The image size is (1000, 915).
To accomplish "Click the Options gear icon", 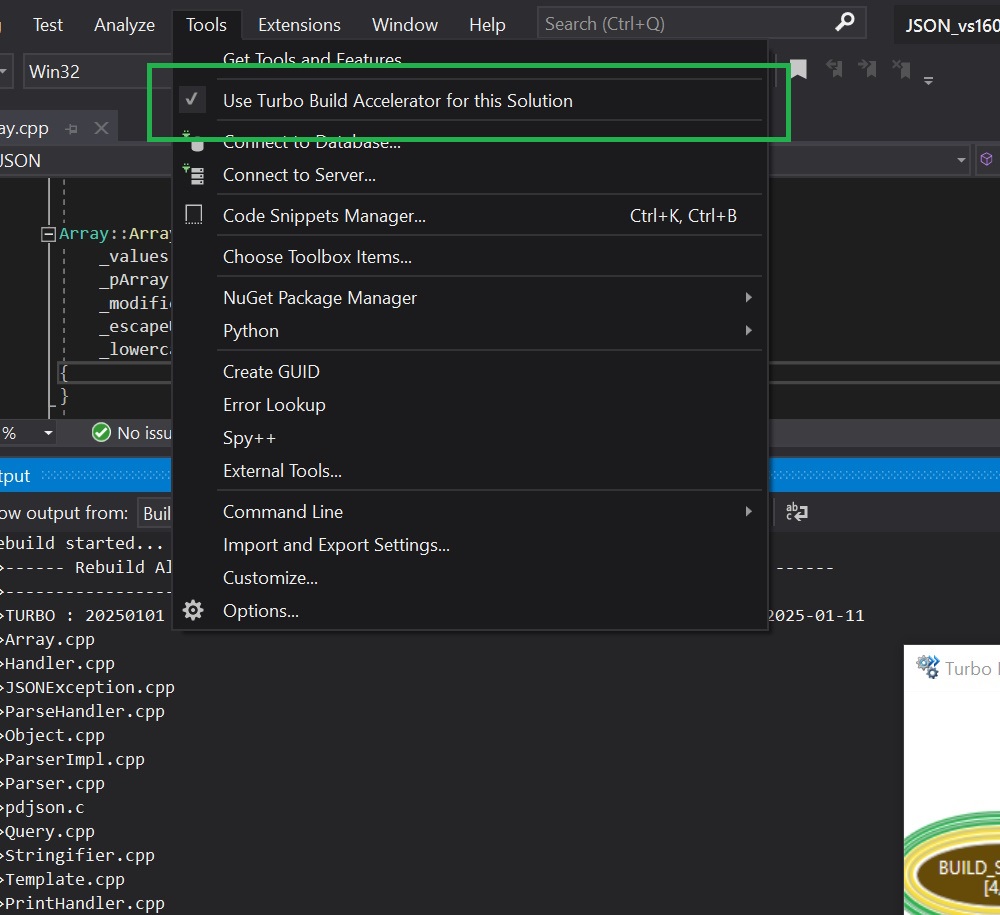I will tap(194, 611).
